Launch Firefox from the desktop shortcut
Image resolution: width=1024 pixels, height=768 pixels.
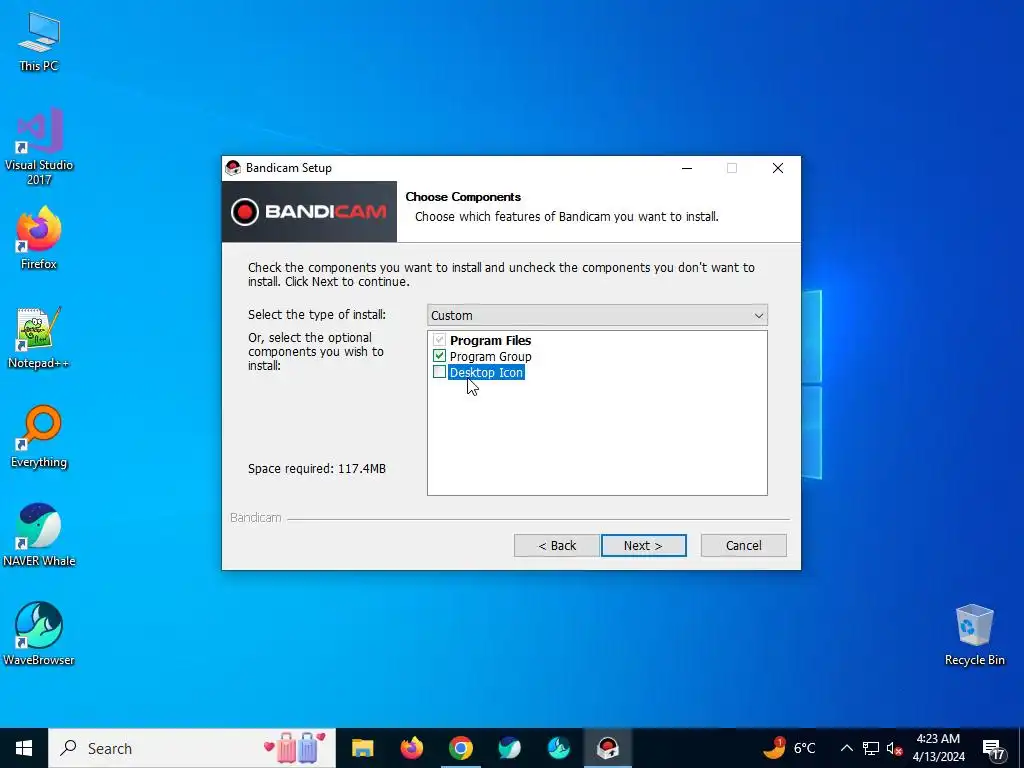pyautogui.click(x=39, y=238)
